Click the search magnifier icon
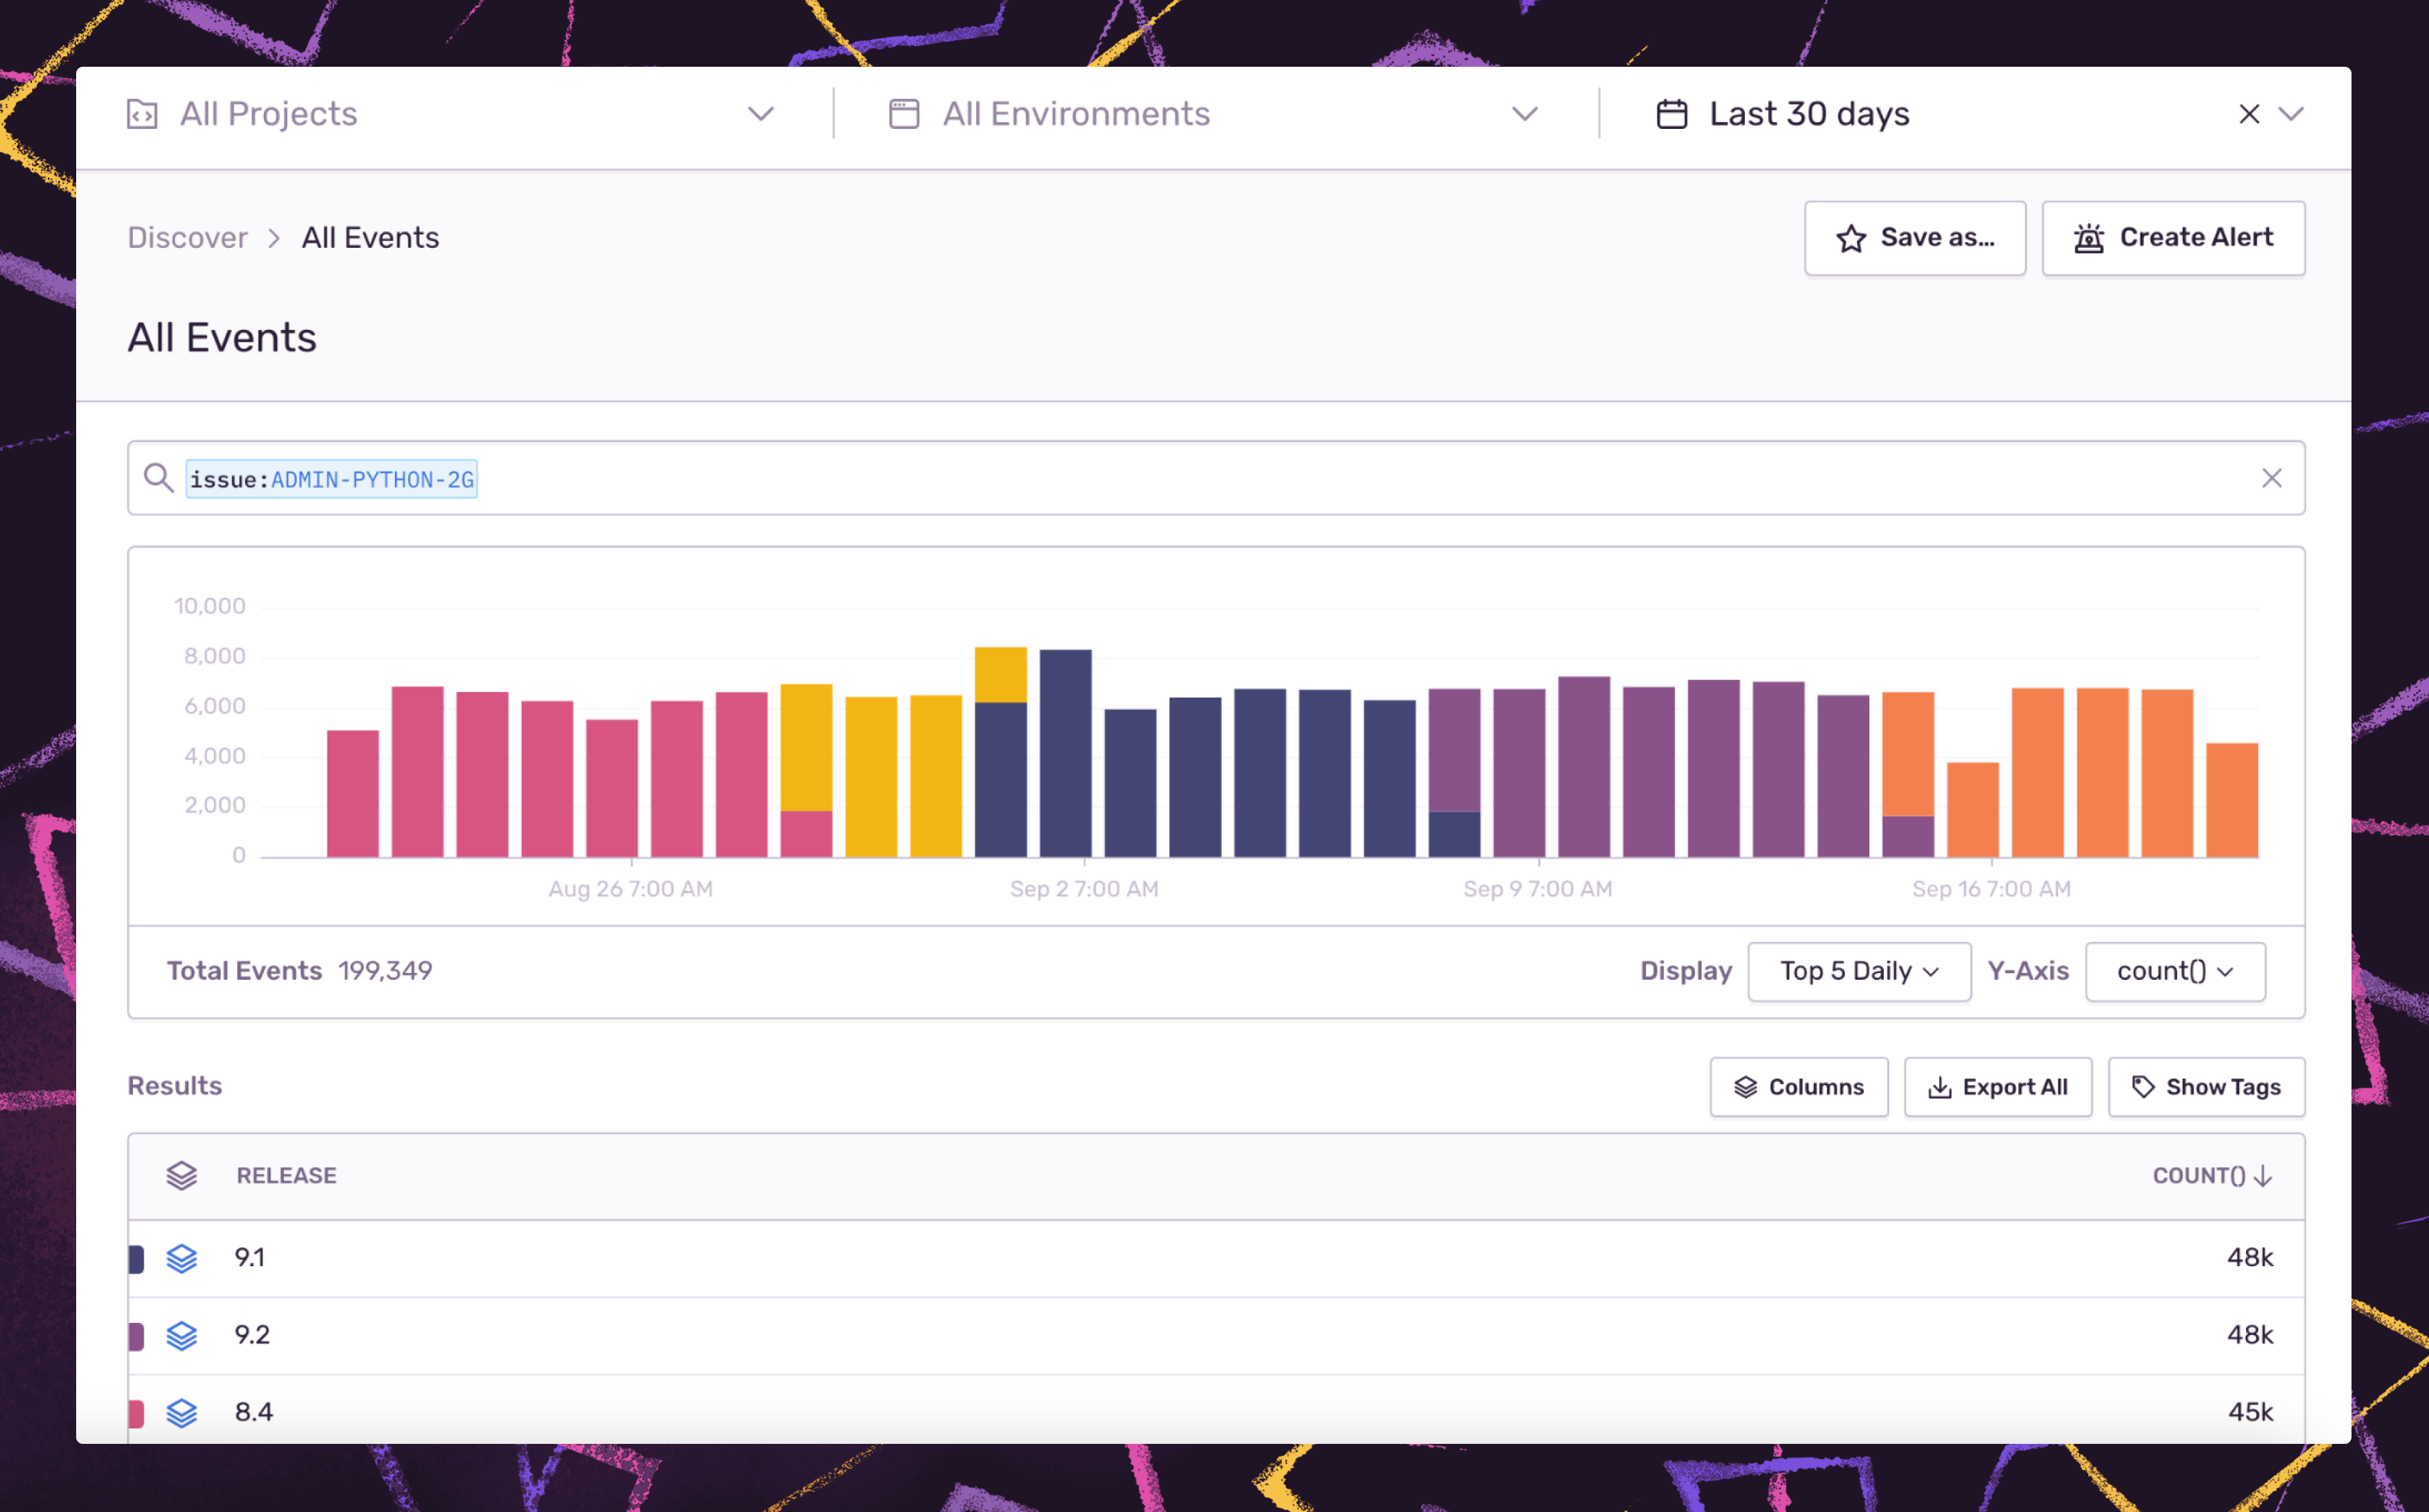2429x1512 pixels. pos(158,478)
